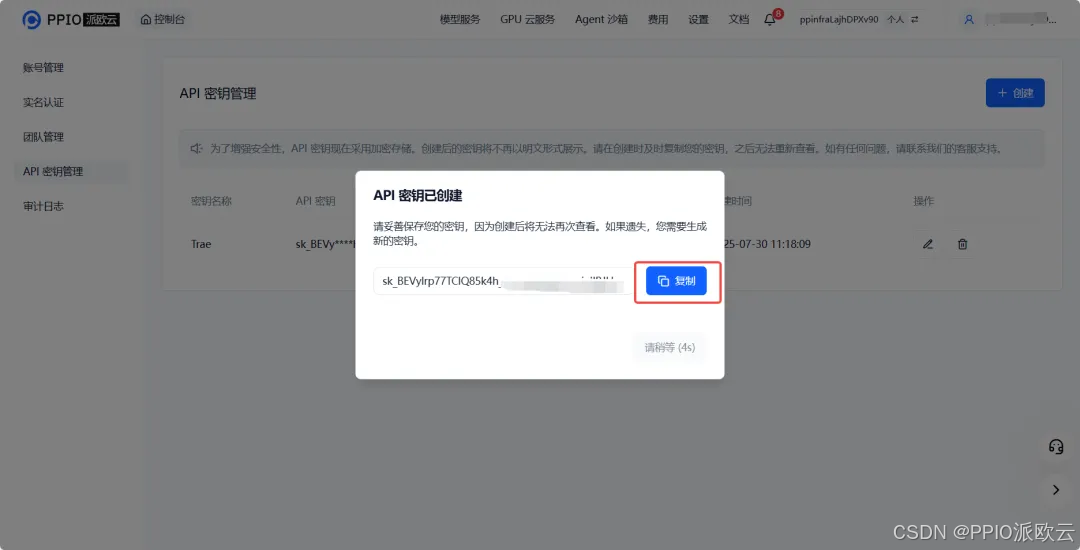Click the 请稍等 (4s) button

coord(669,348)
